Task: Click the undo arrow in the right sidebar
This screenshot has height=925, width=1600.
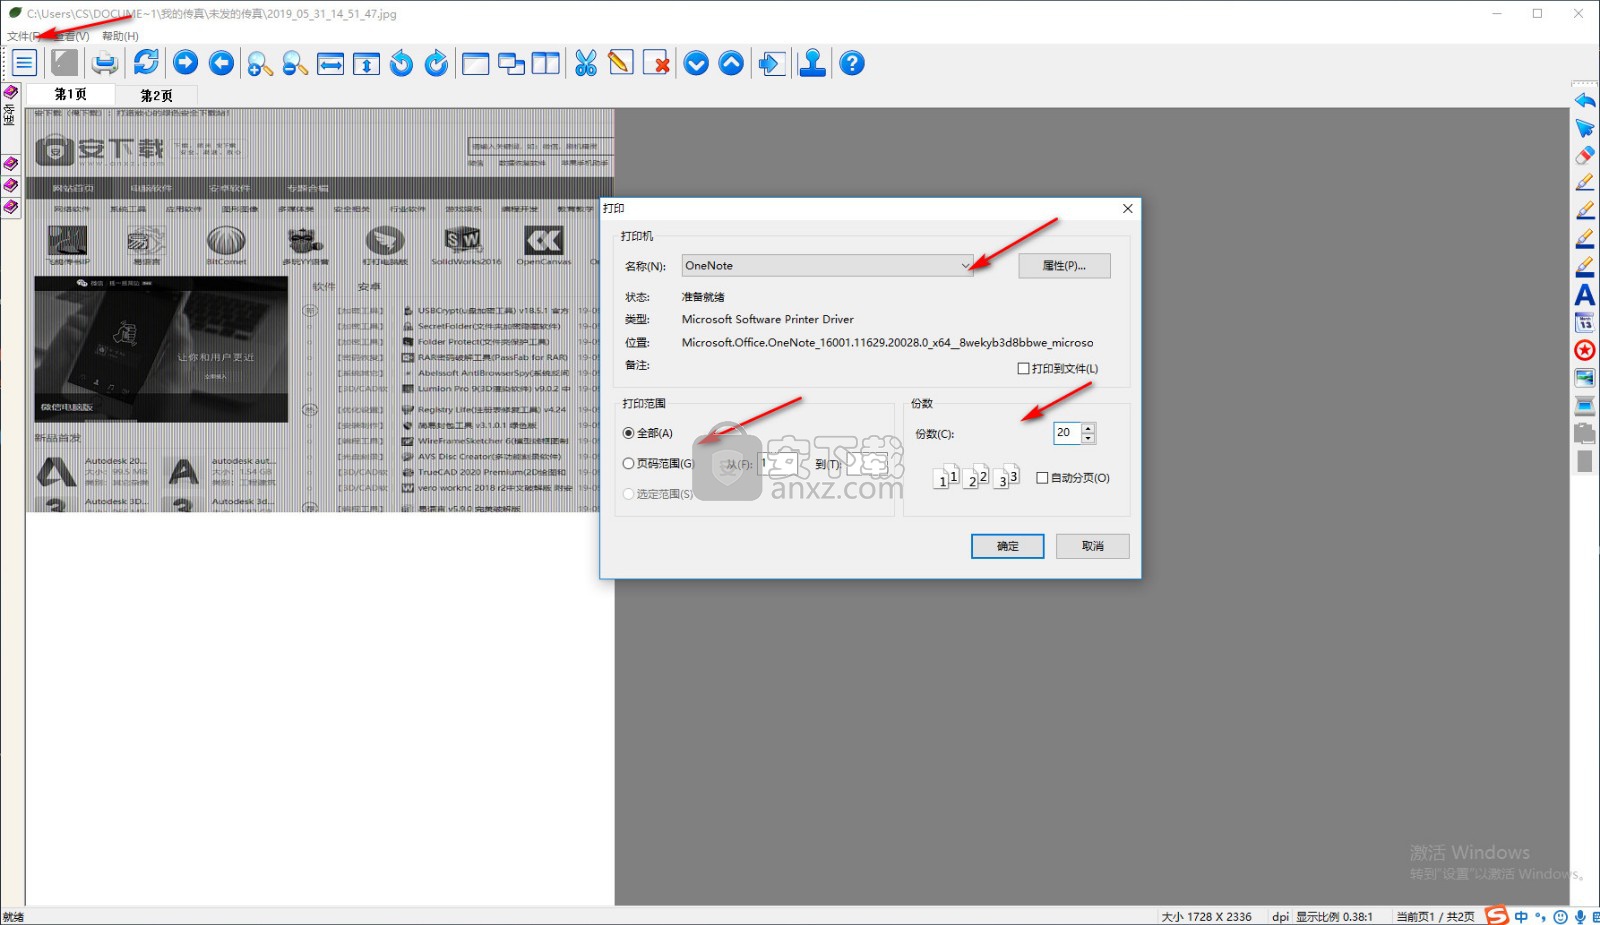Action: pyautogui.click(x=1585, y=100)
